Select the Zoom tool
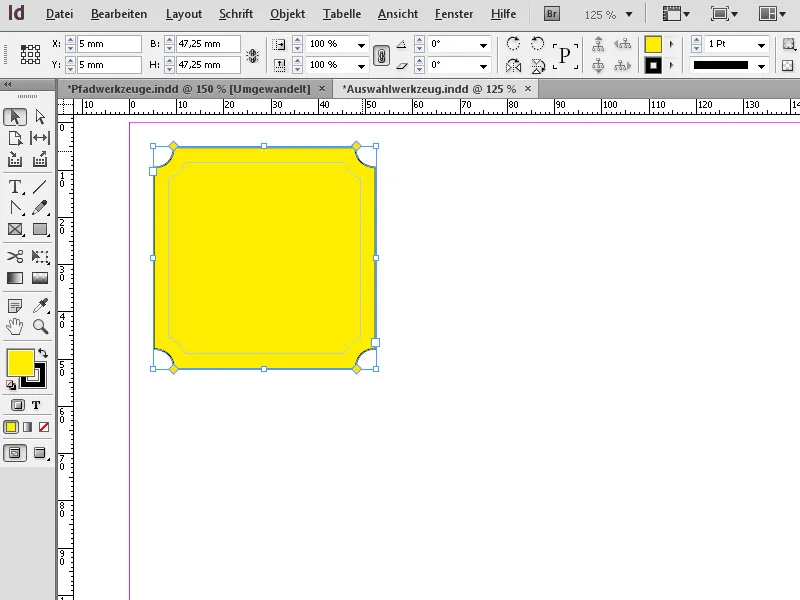Viewport: 800px width, 600px height. click(x=40, y=327)
